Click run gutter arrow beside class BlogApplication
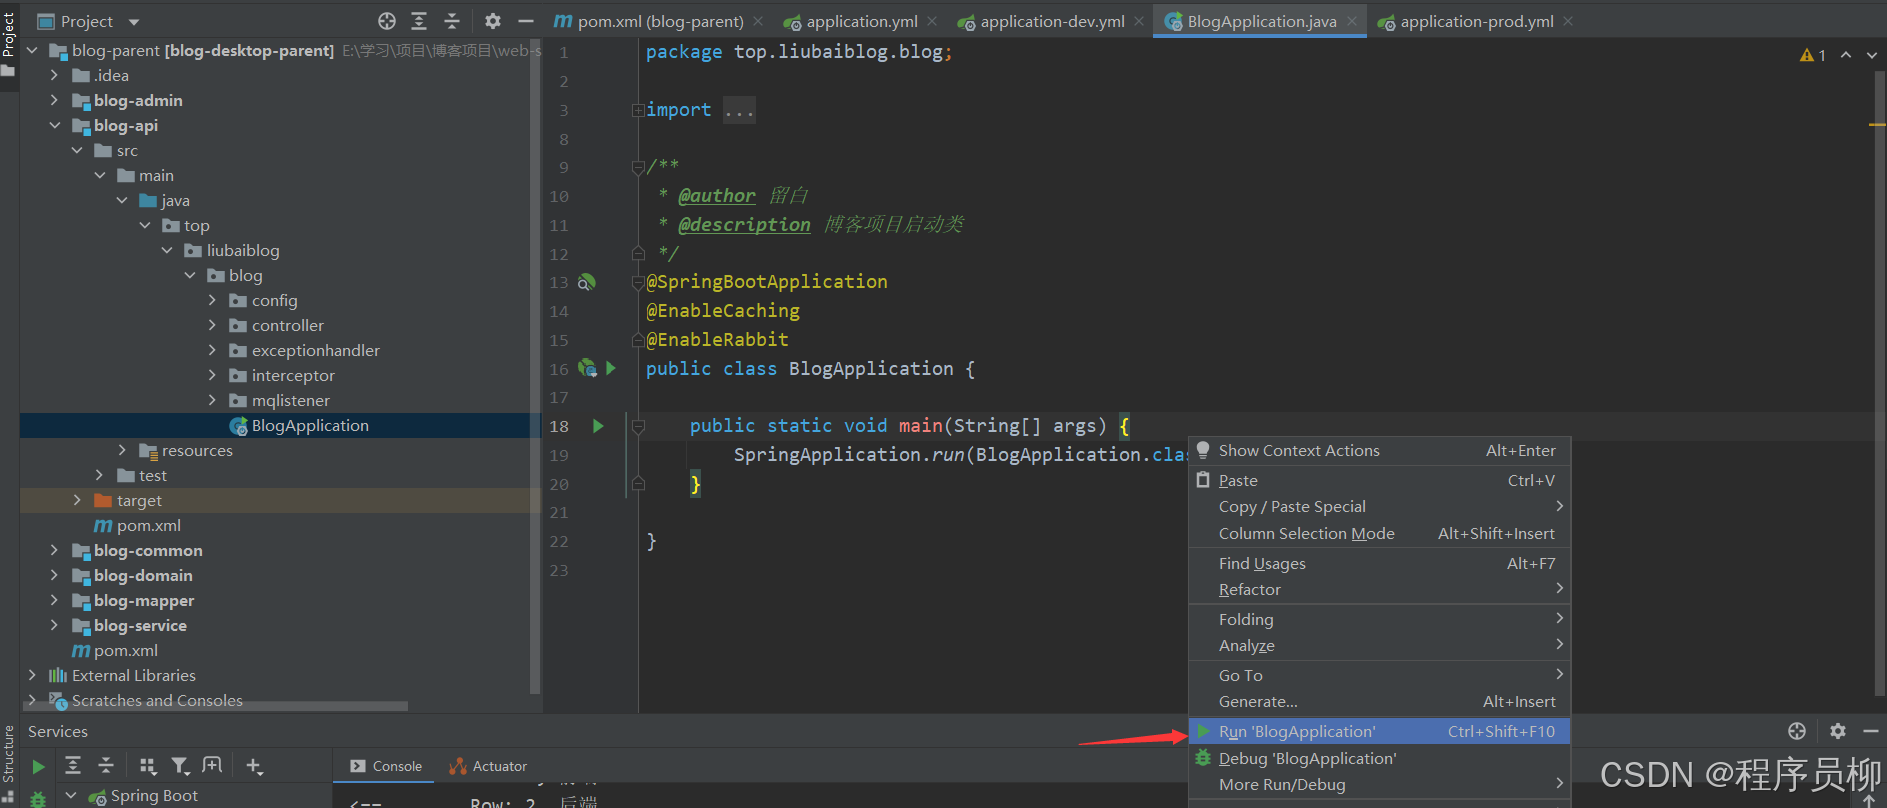1887x808 pixels. (611, 368)
